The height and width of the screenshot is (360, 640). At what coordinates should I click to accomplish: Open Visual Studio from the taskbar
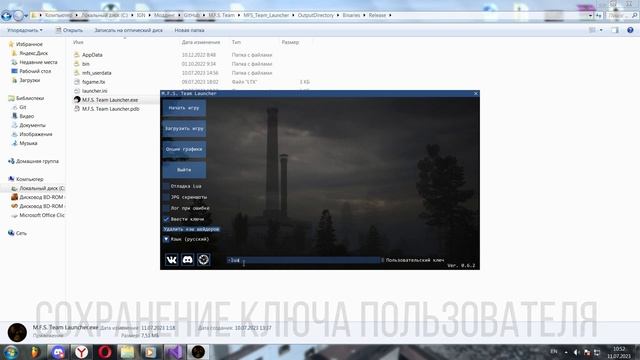175,351
